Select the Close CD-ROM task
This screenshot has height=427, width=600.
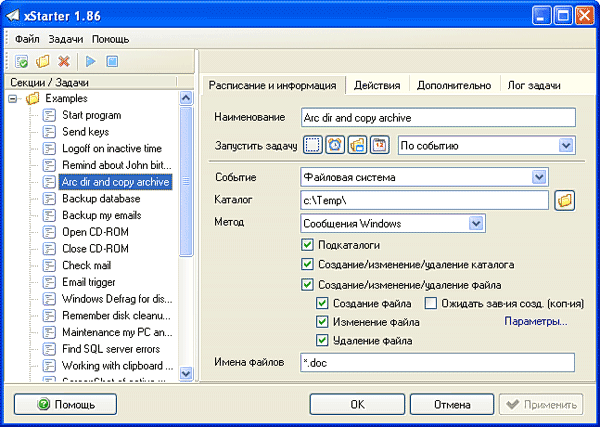95,249
